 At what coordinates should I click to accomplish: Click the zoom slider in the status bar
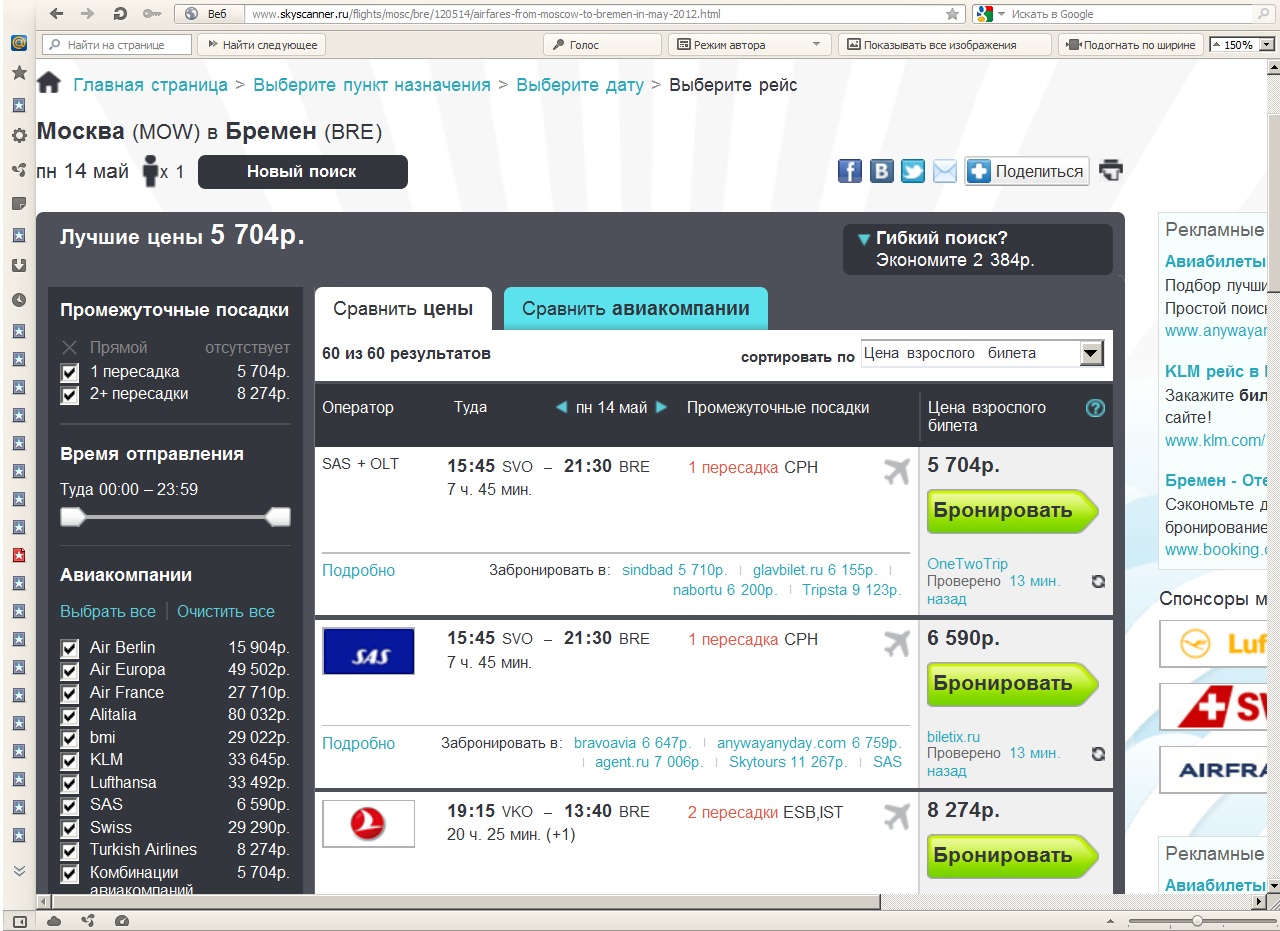tap(1197, 920)
